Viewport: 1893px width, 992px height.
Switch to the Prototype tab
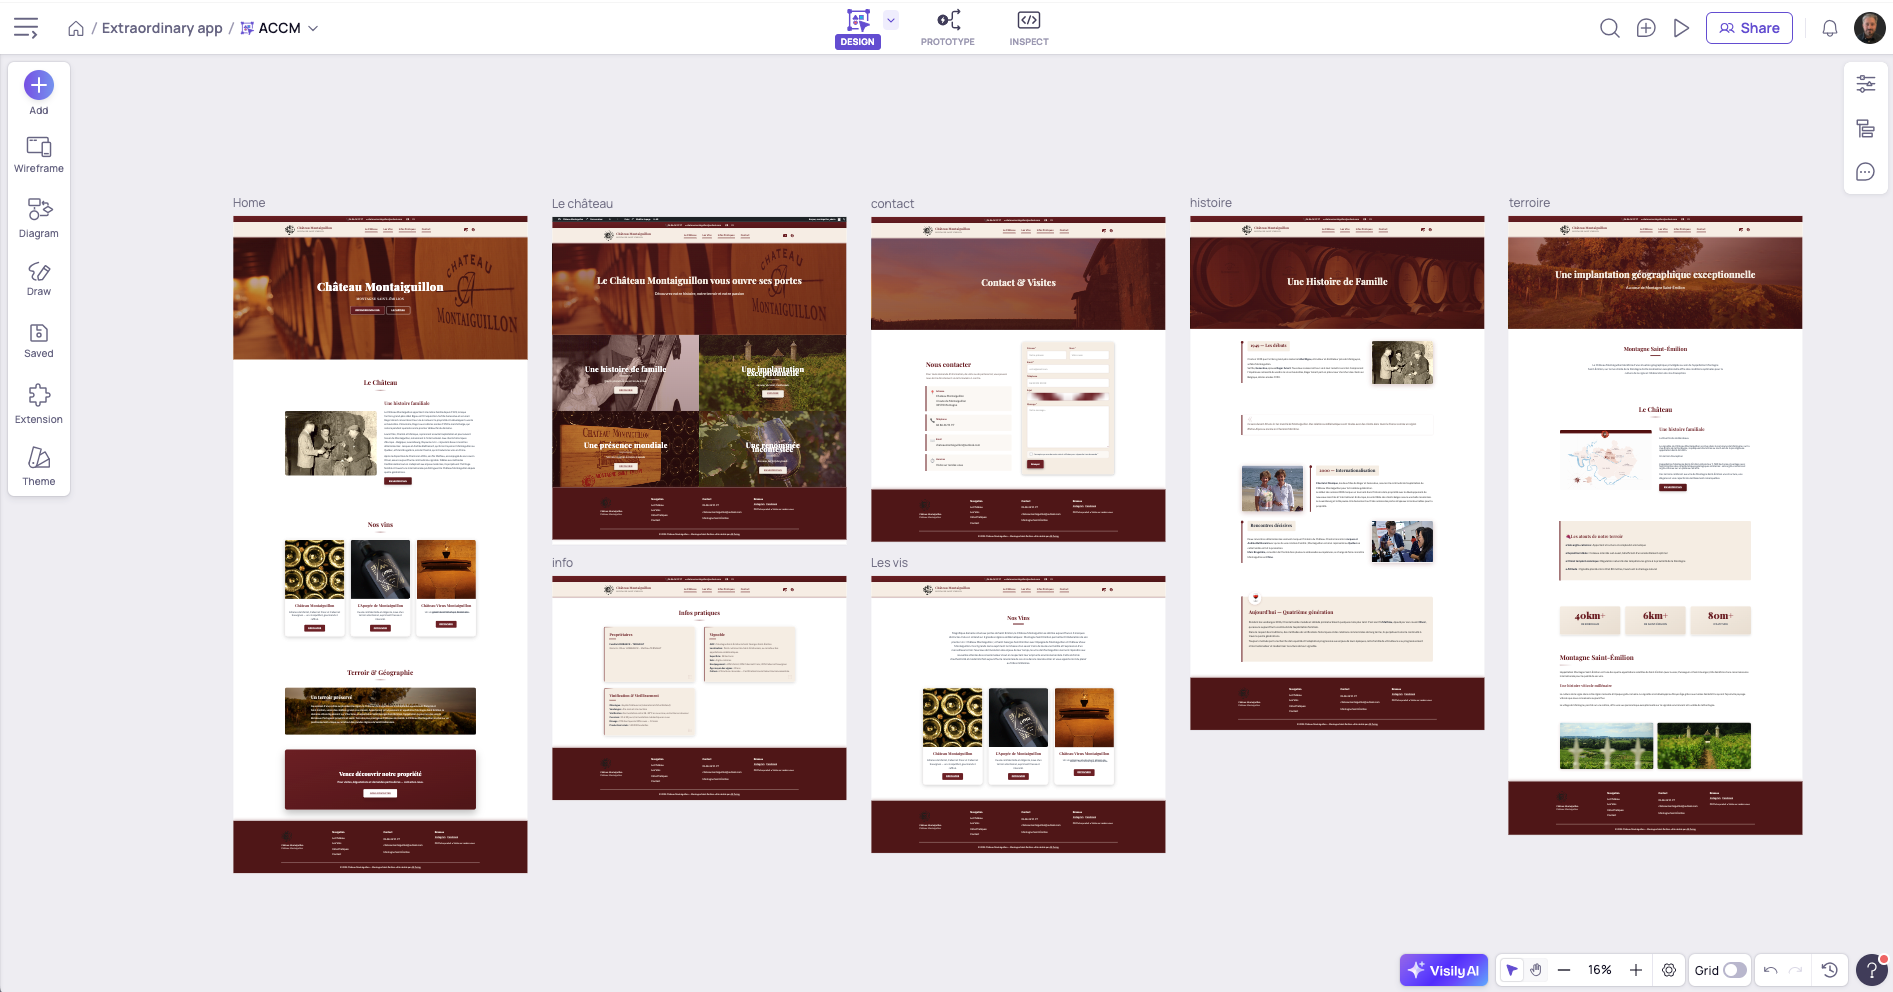[x=947, y=28]
